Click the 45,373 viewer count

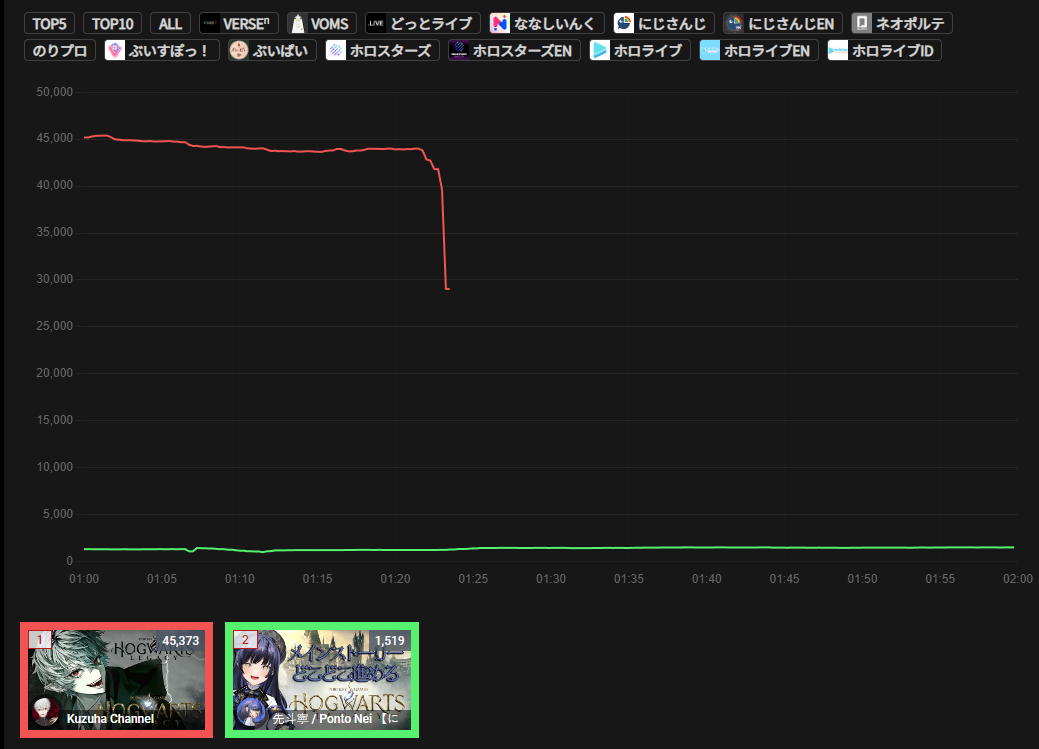tap(180, 640)
